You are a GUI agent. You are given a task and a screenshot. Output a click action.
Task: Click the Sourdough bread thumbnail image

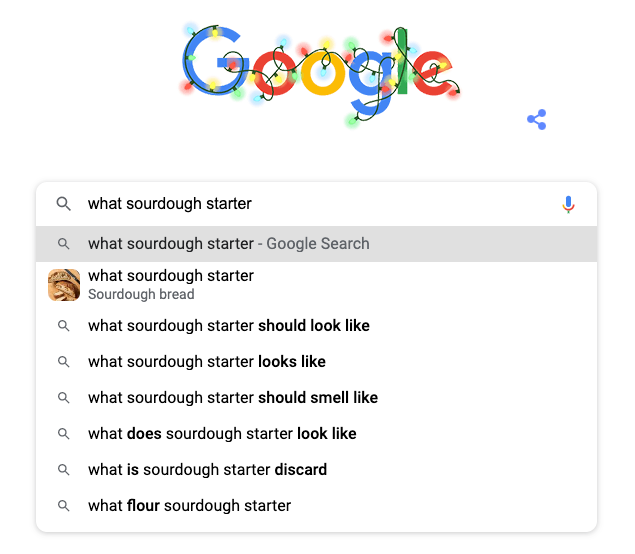pos(64,285)
